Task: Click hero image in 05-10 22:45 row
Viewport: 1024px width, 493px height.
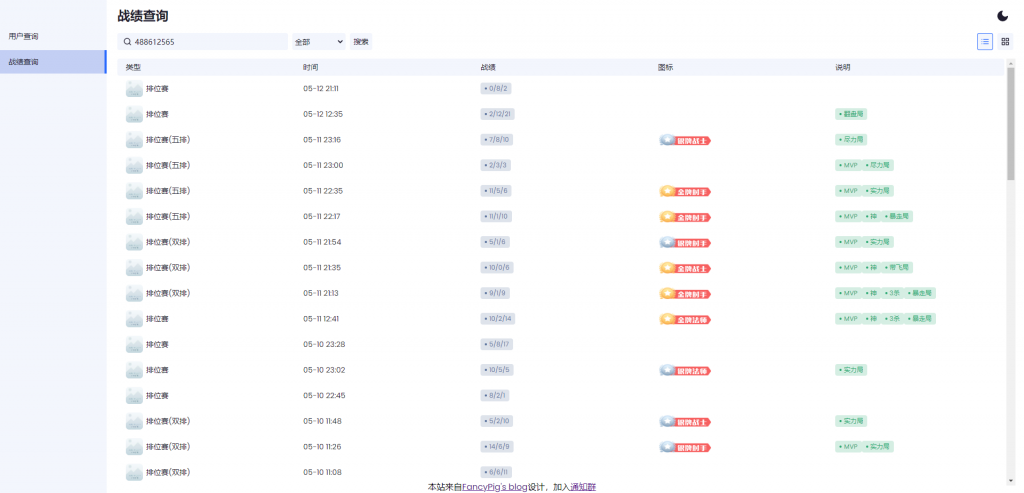Action: click(134, 396)
